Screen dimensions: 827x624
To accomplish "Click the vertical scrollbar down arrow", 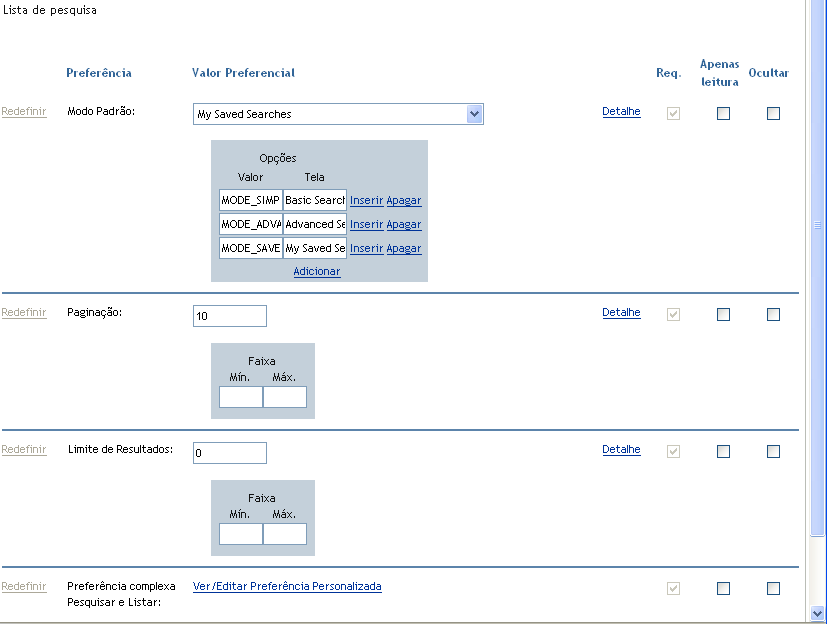I will click(x=817, y=612).
